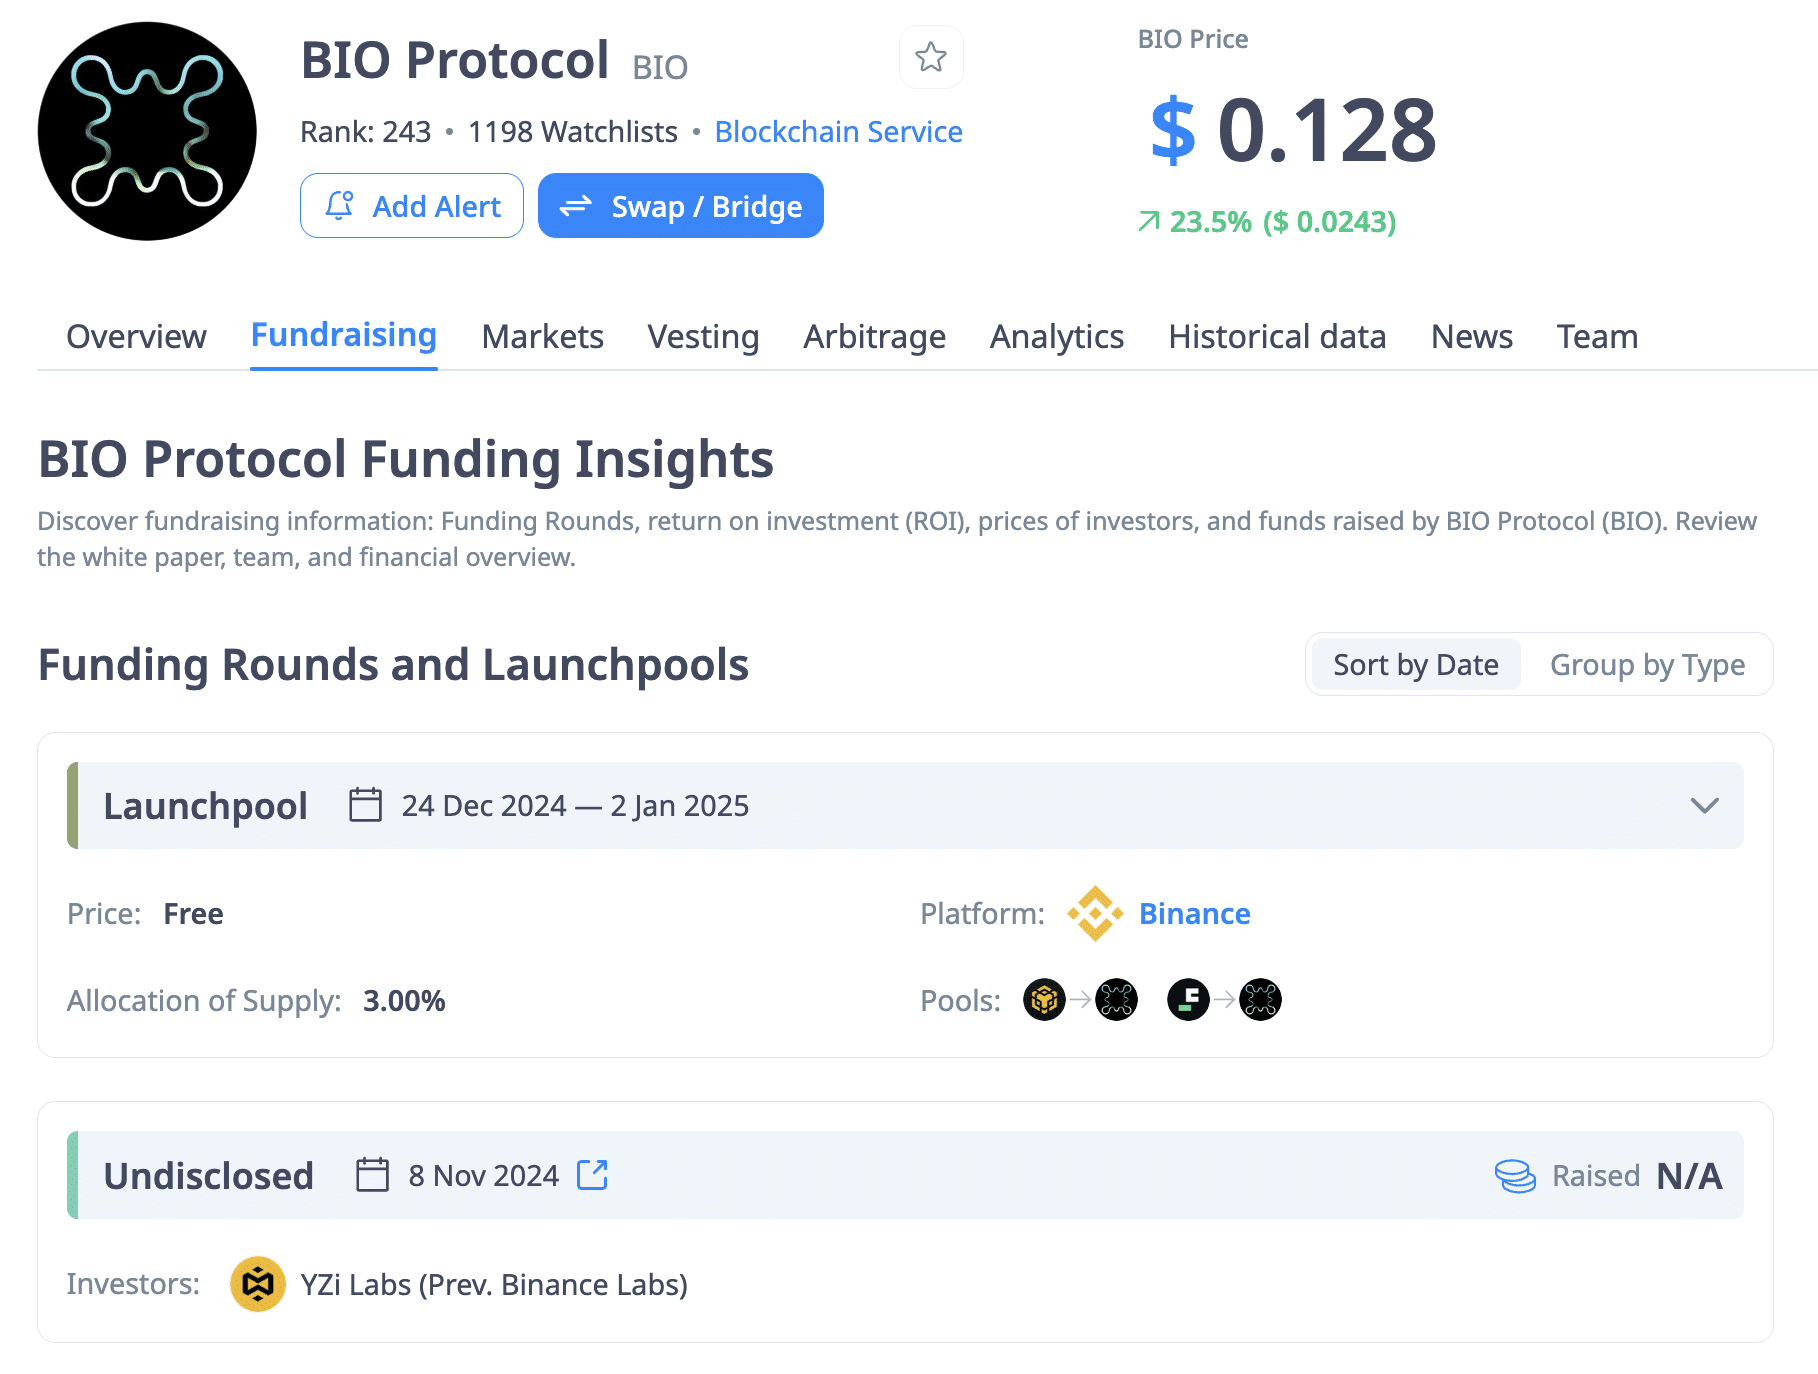The height and width of the screenshot is (1374, 1818).
Task: Open the Blockchain Service category link
Action: tap(838, 132)
